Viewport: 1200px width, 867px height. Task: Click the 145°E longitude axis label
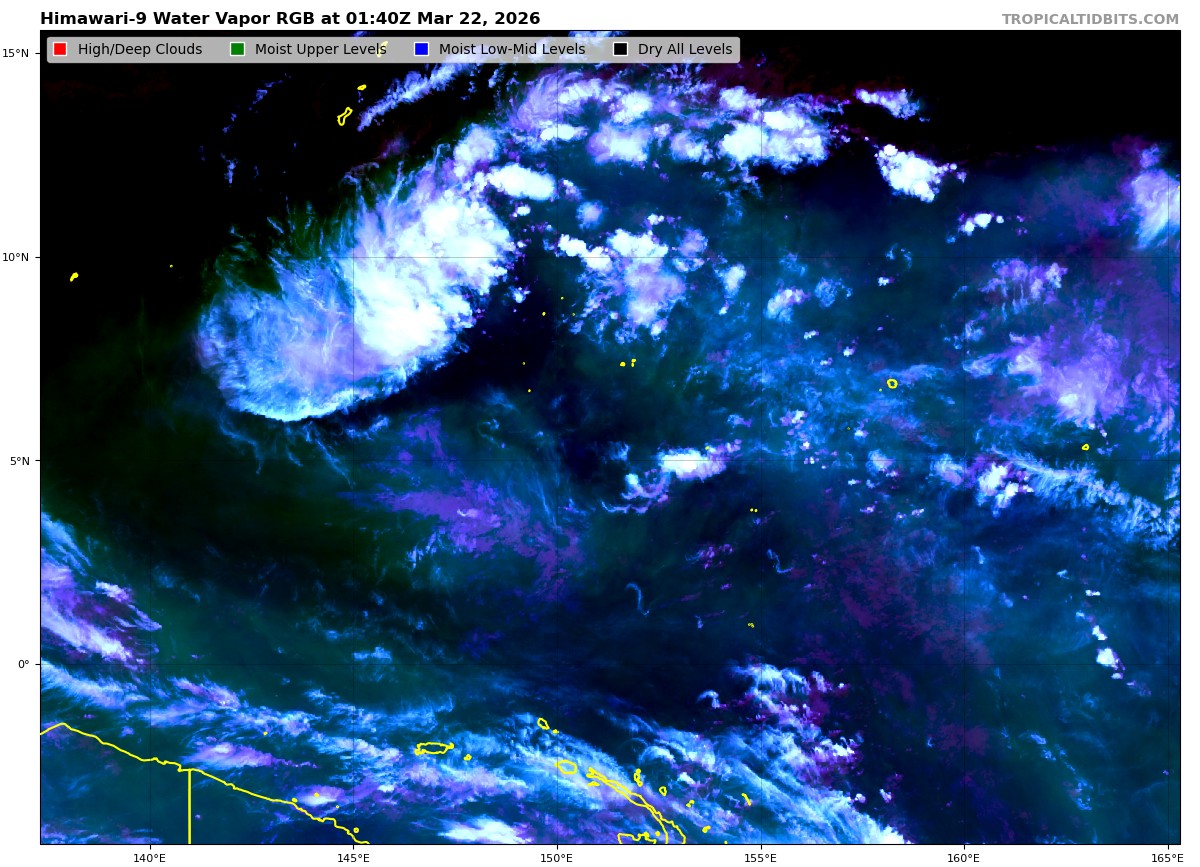pos(353,857)
